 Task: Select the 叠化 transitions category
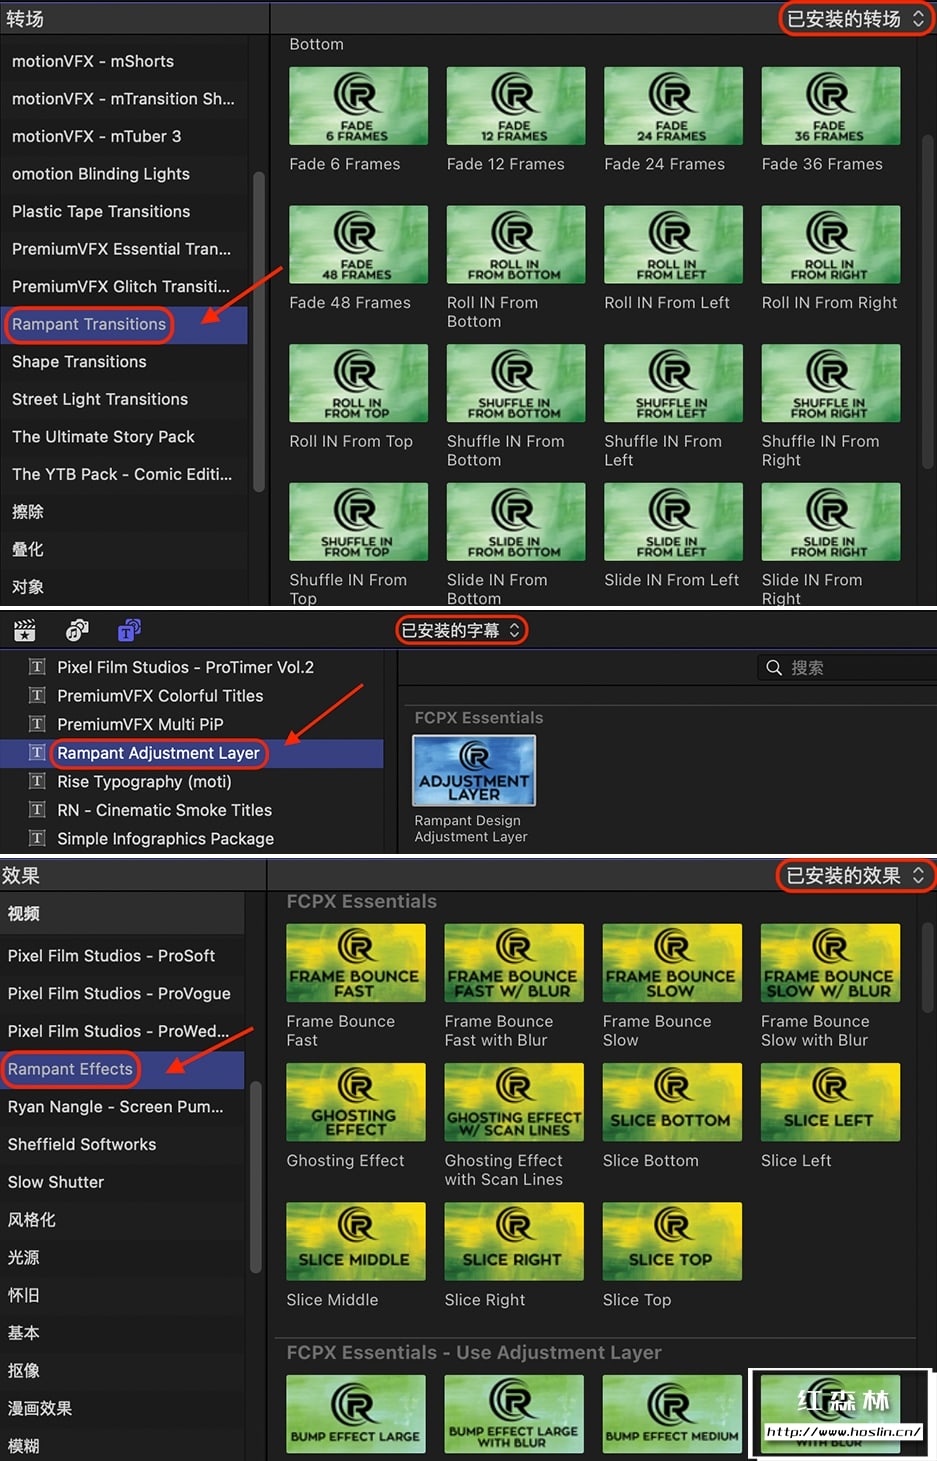coord(124,549)
